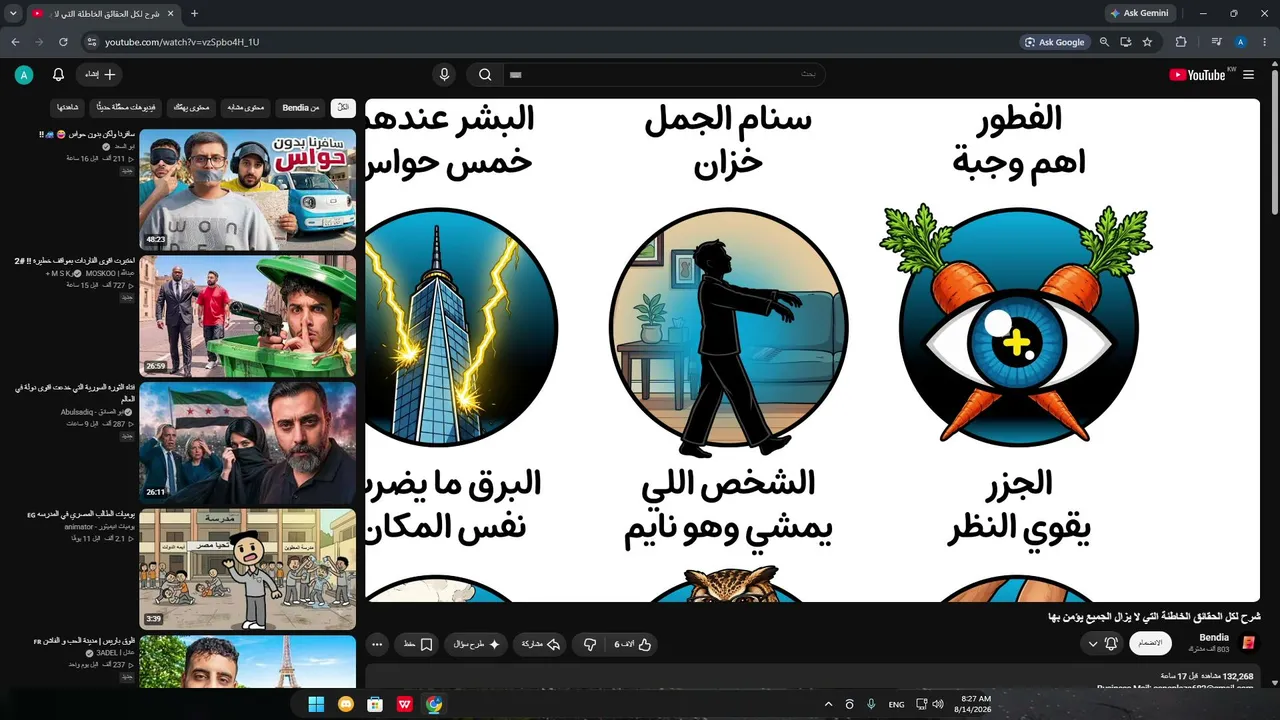Viewport: 1280px width, 720px height.
Task: Select the "شاهدتها" filter chip
Action: [x=68, y=107]
